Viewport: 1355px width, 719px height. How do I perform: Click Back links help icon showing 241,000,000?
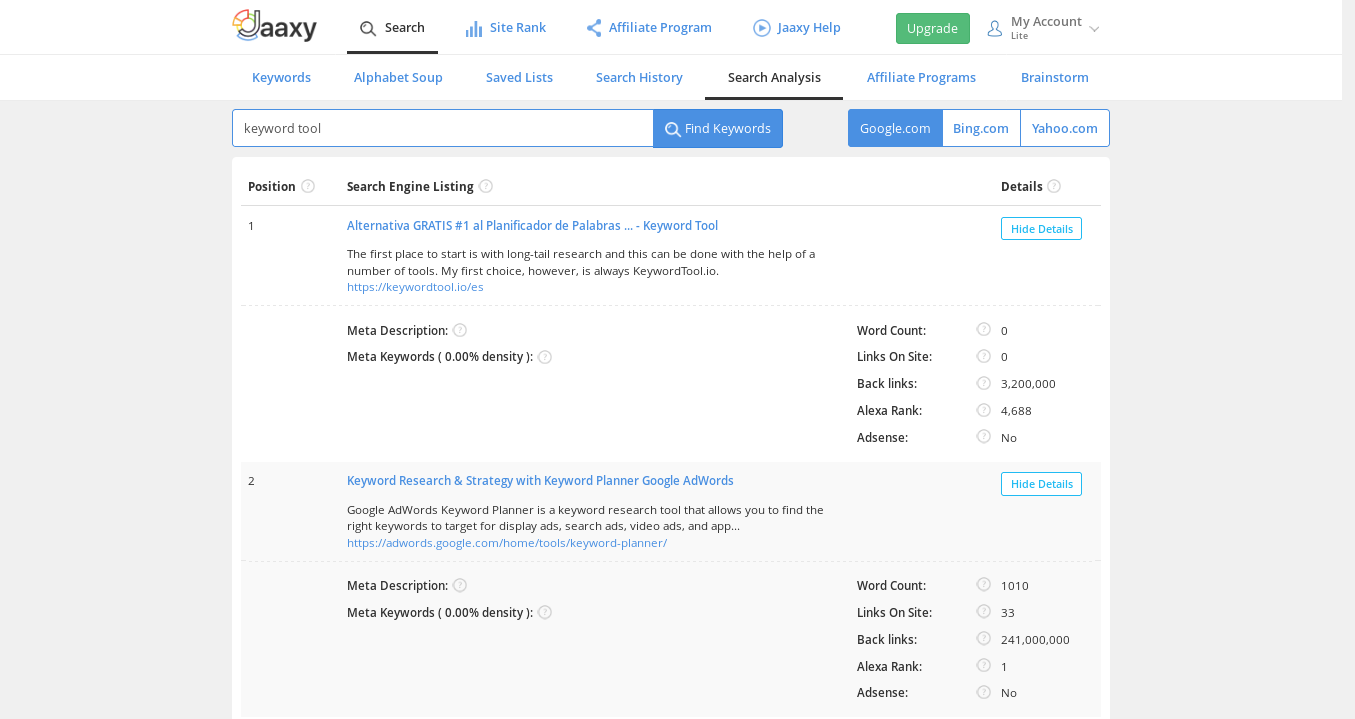pyautogui.click(x=984, y=638)
